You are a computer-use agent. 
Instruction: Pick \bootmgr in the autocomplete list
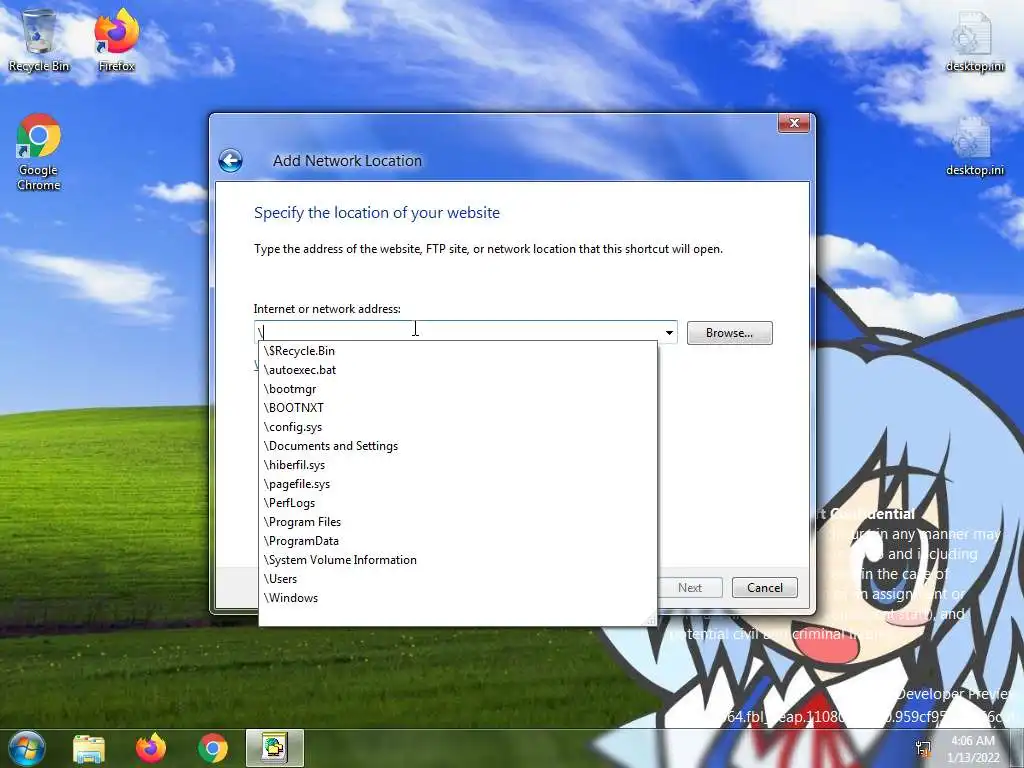coord(458,389)
